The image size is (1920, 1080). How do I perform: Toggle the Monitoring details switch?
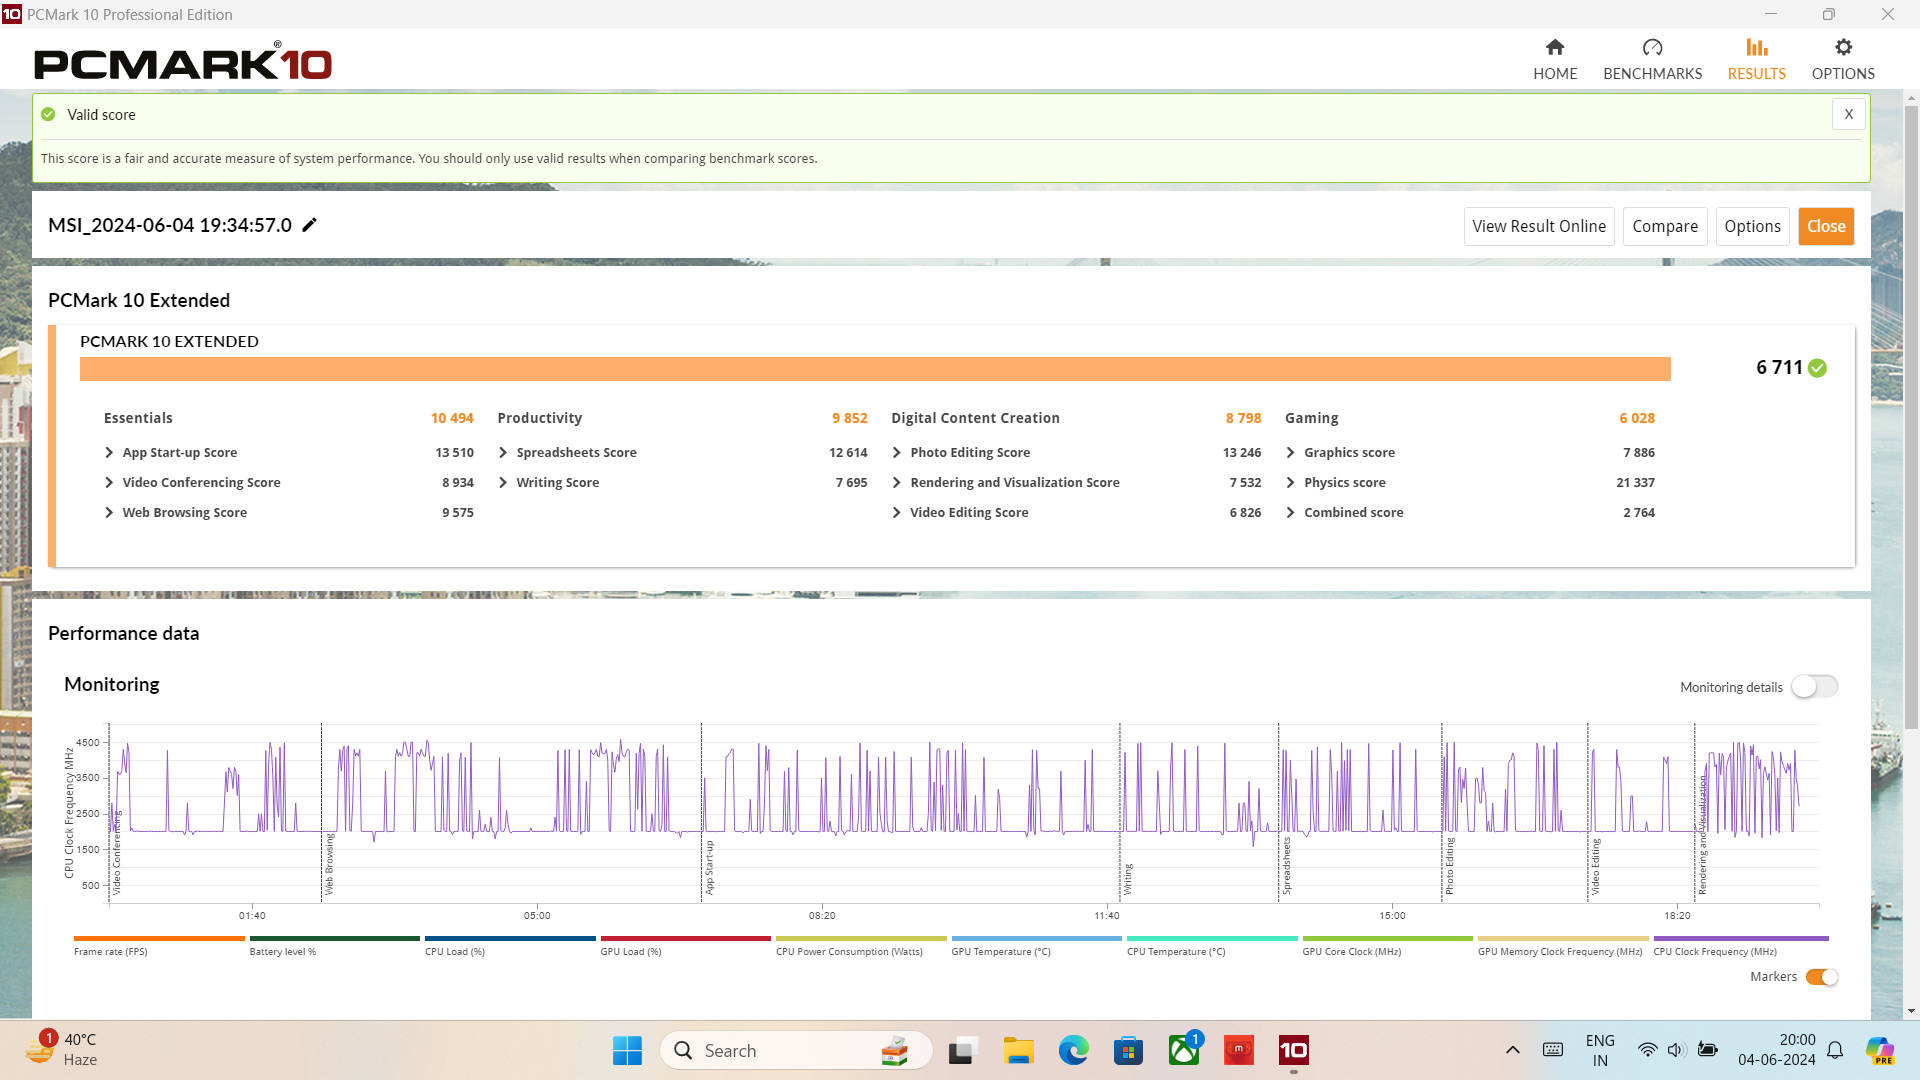tap(1814, 687)
